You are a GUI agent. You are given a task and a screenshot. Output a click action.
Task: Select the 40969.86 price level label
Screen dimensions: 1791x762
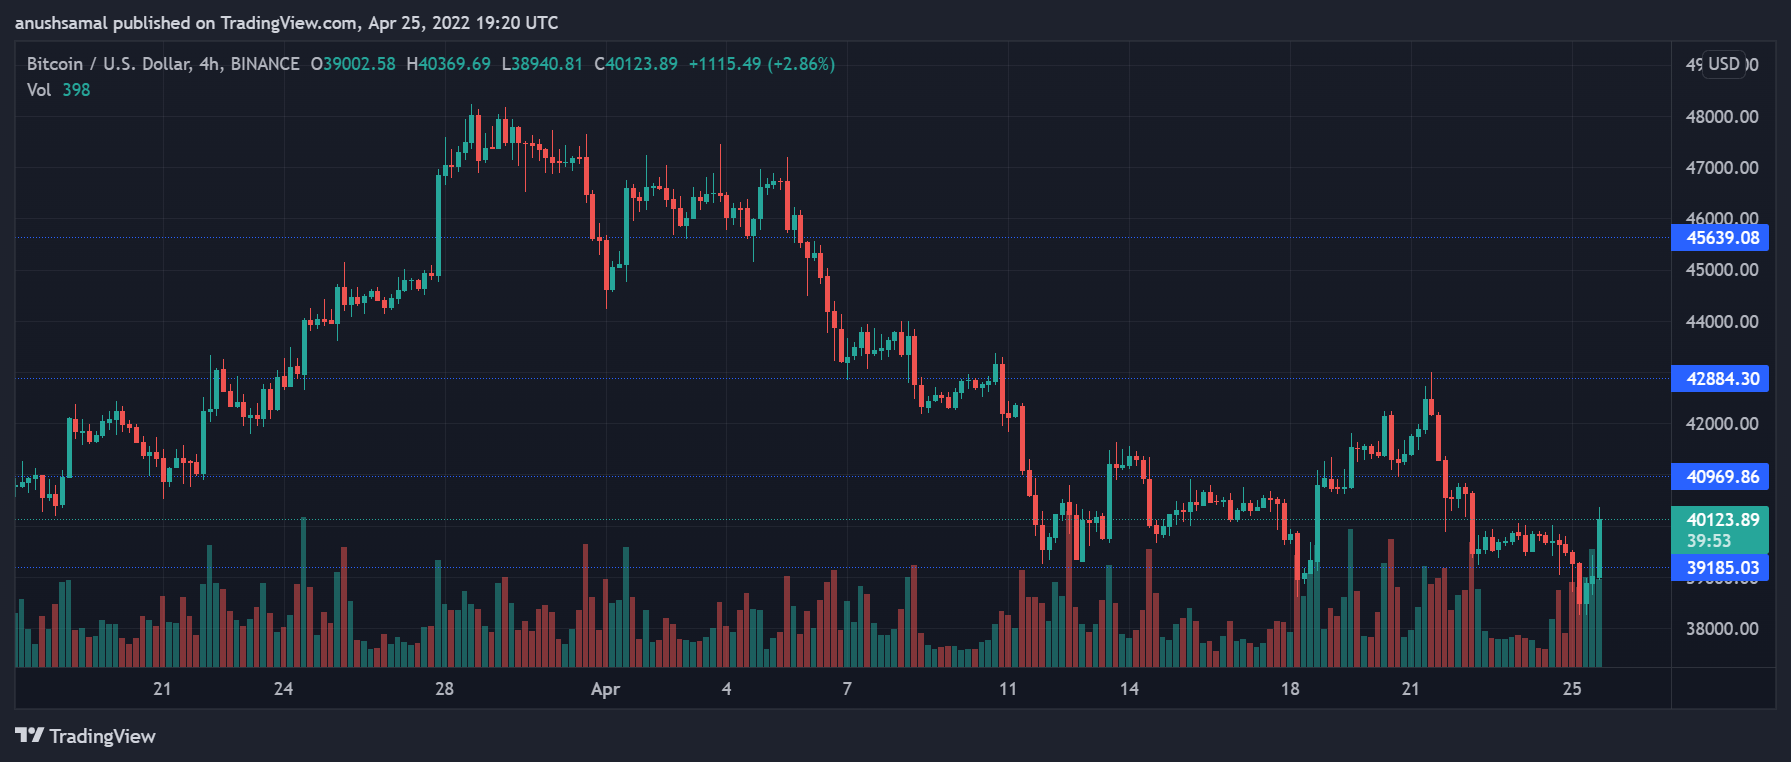pos(1721,477)
